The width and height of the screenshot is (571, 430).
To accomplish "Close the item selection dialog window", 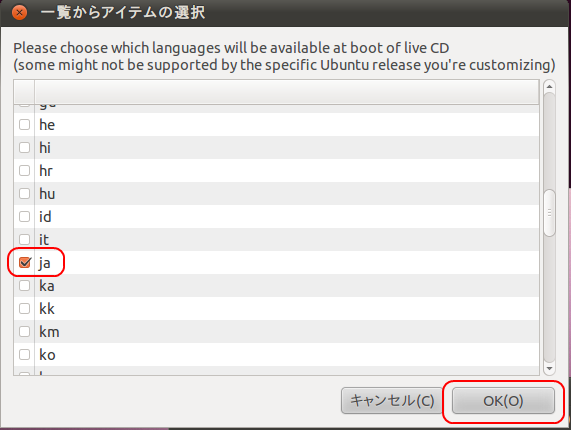I will point(19,13).
